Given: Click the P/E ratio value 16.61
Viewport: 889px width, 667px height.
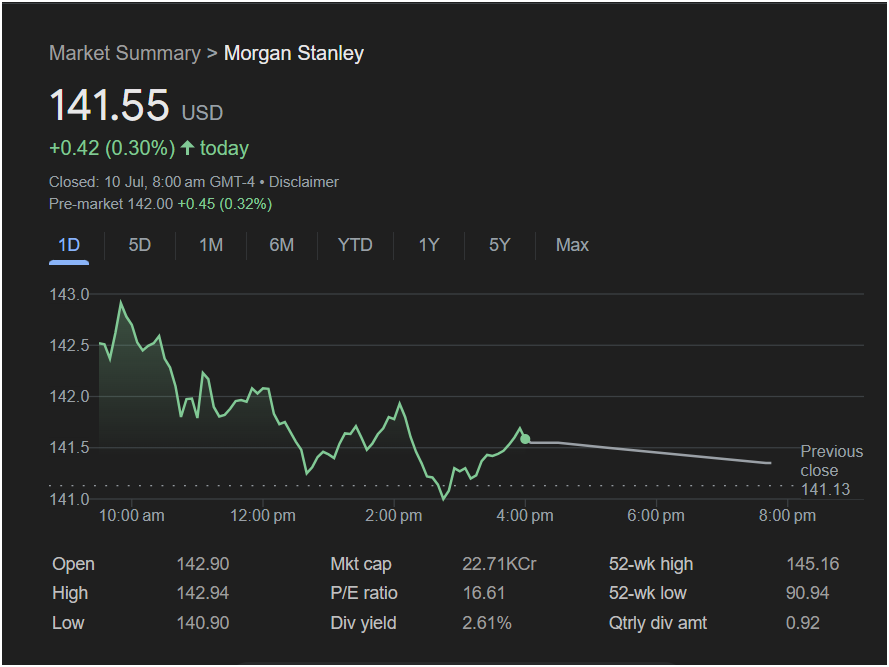Looking at the screenshot, I should 484,593.
